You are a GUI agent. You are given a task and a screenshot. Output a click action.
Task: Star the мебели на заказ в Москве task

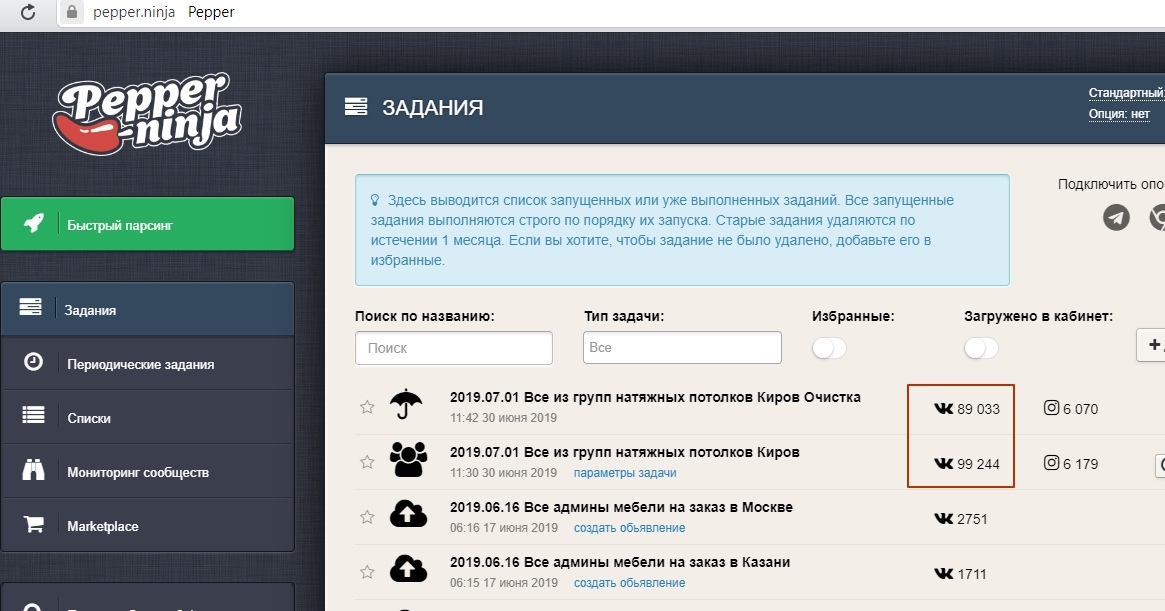367,517
